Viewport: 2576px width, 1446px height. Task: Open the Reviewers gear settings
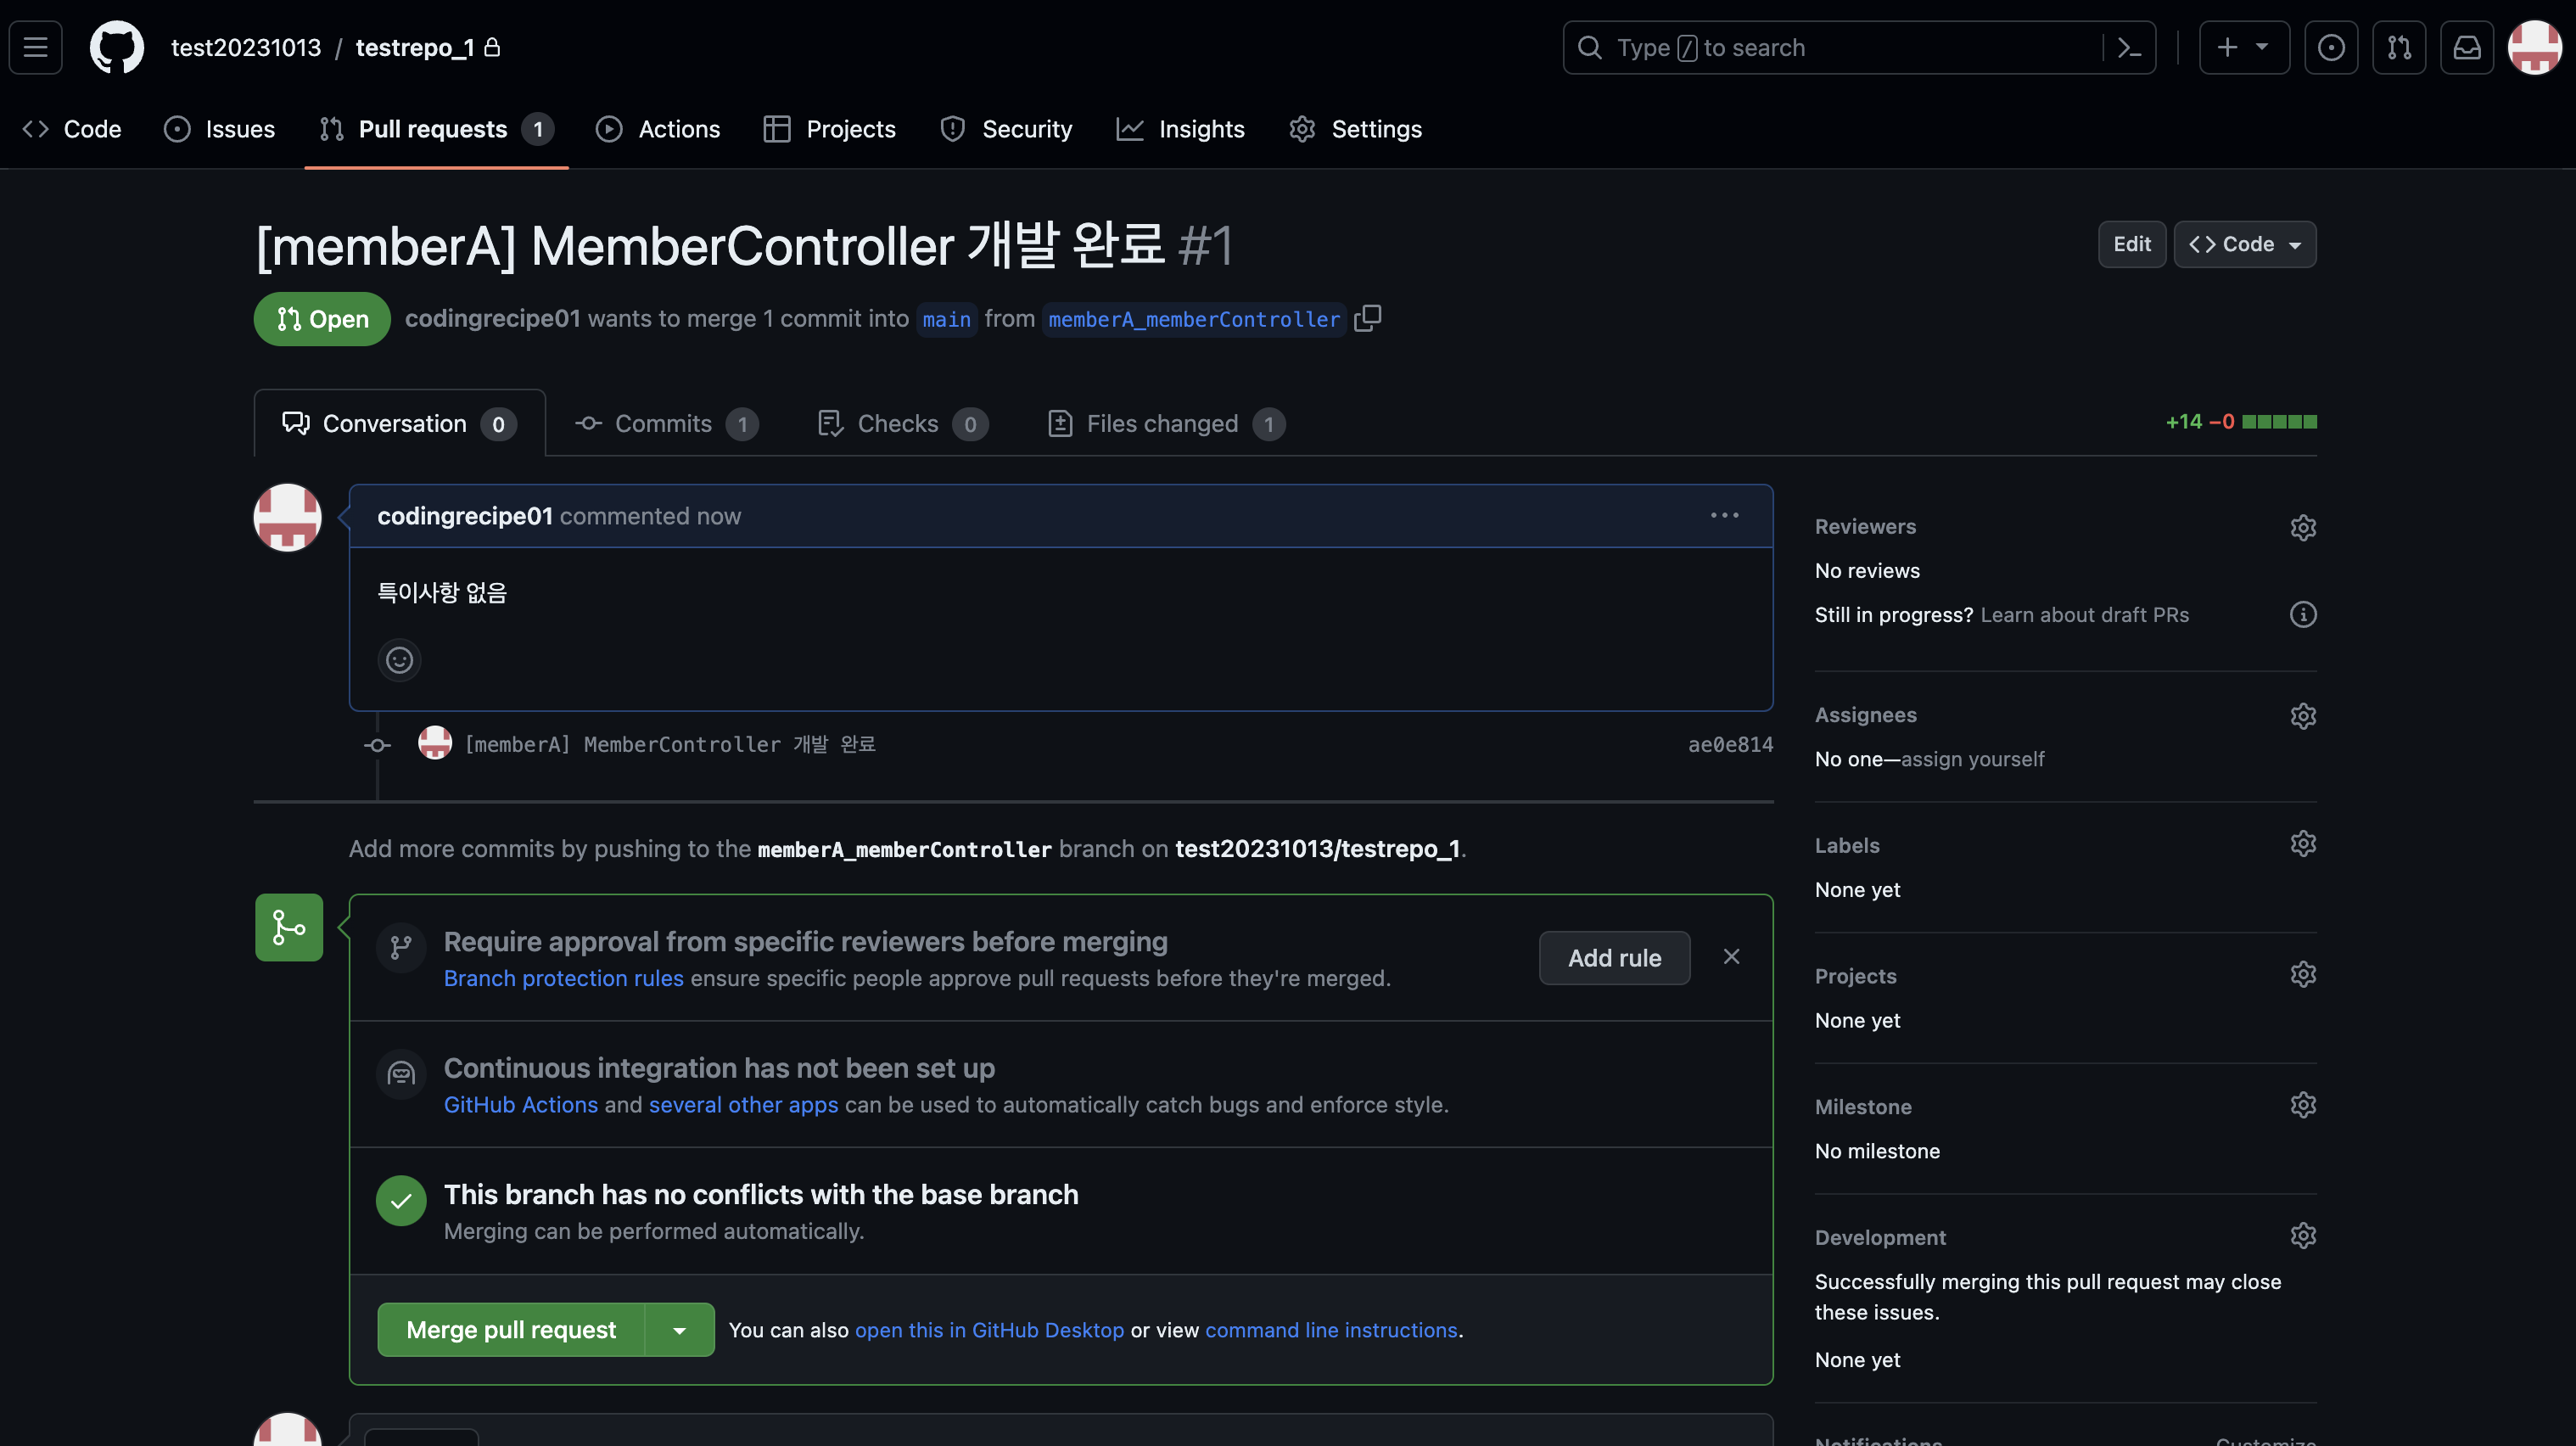point(2302,527)
